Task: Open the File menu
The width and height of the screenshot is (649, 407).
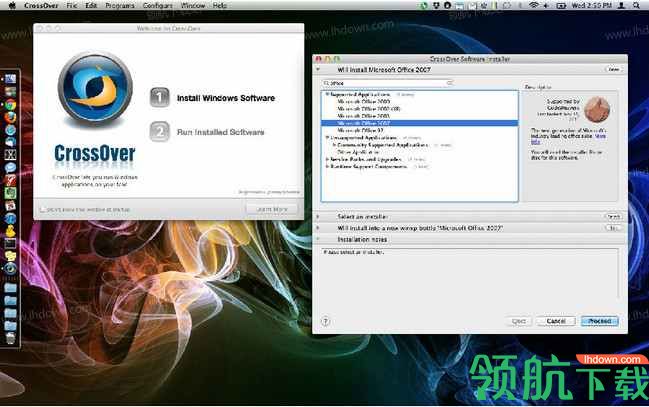Action: pos(72,5)
